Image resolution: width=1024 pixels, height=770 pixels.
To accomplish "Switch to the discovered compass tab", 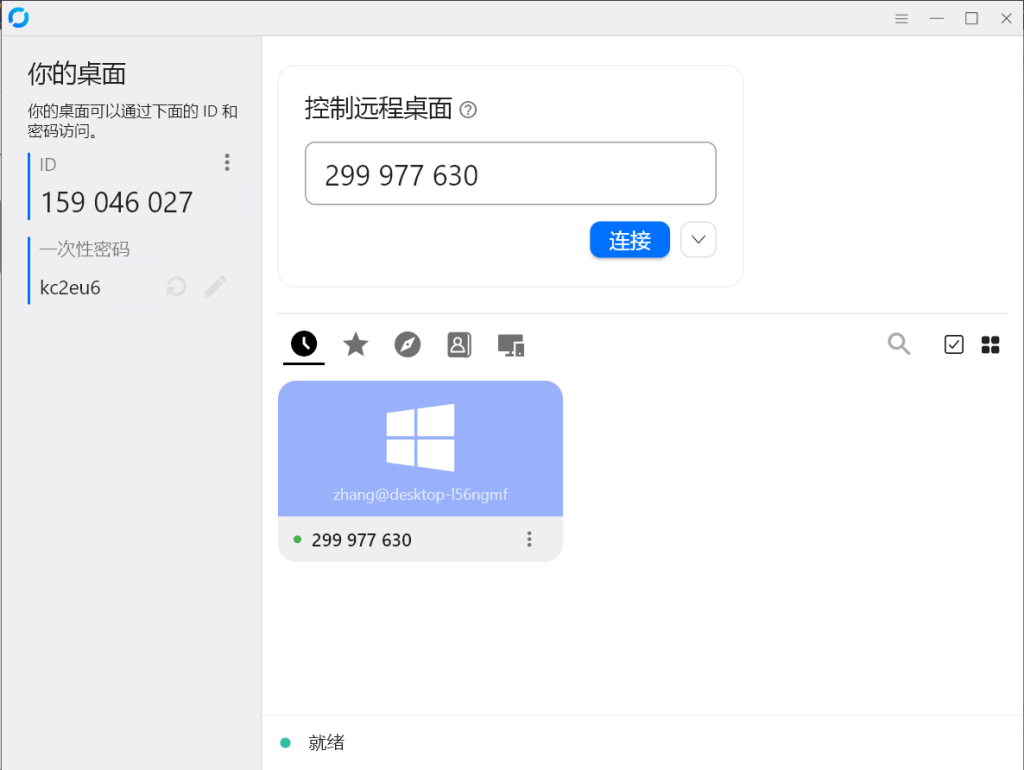I will pos(408,344).
